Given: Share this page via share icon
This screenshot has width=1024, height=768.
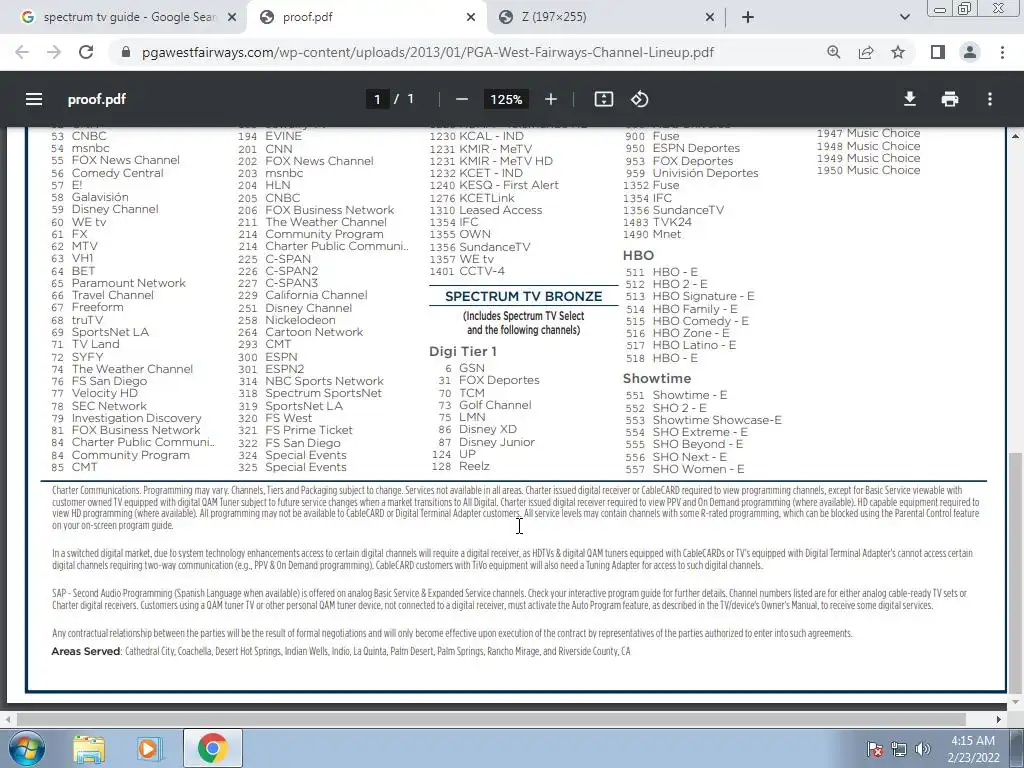Looking at the screenshot, I should click(x=866, y=52).
